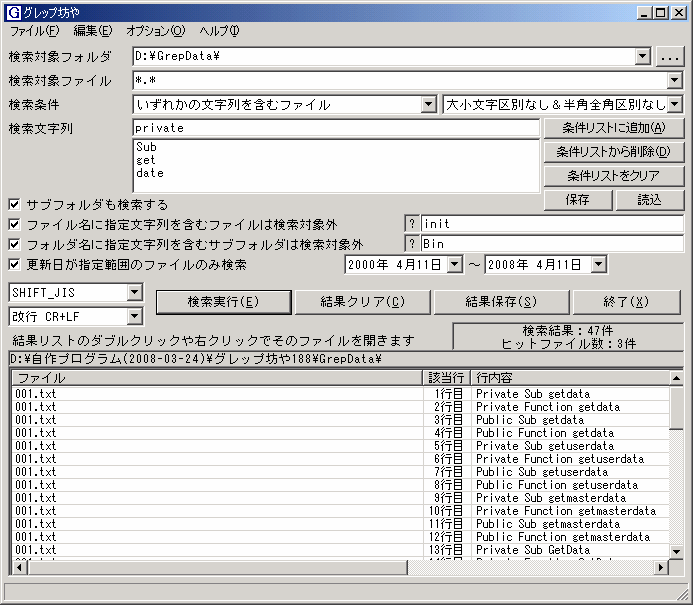Click the folder browse "..." button
The image size is (693, 605).
click(x=670, y=57)
